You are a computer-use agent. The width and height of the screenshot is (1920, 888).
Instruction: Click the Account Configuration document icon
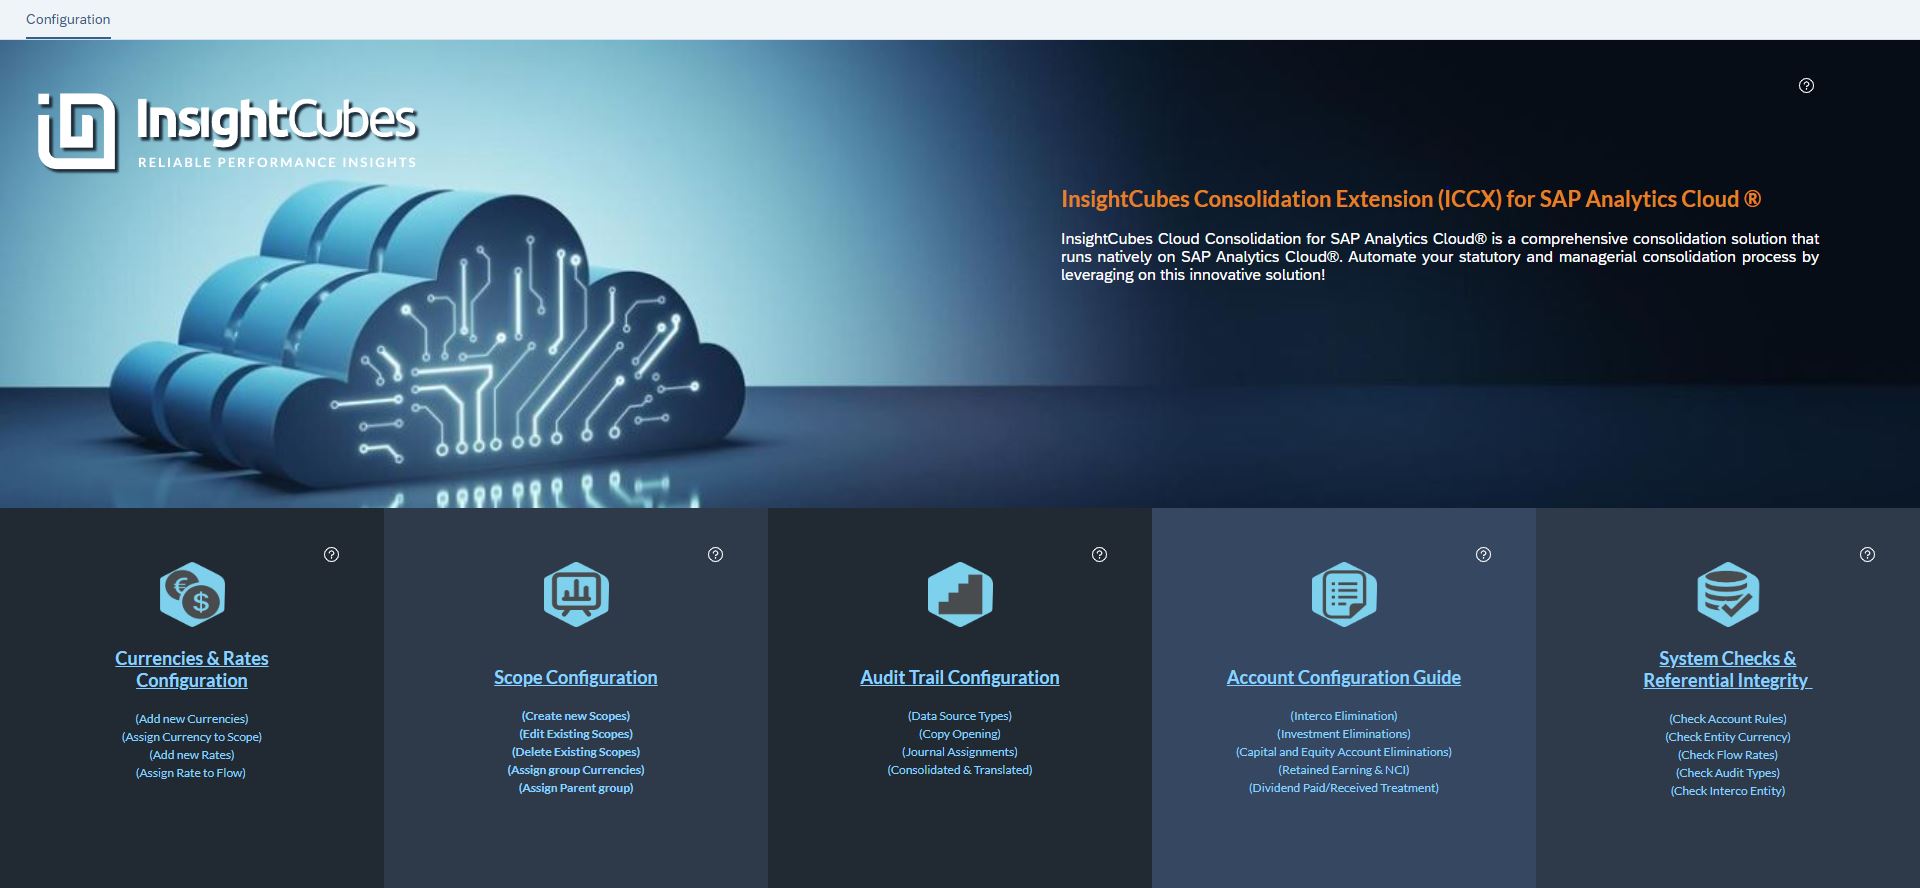(1344, 594)
